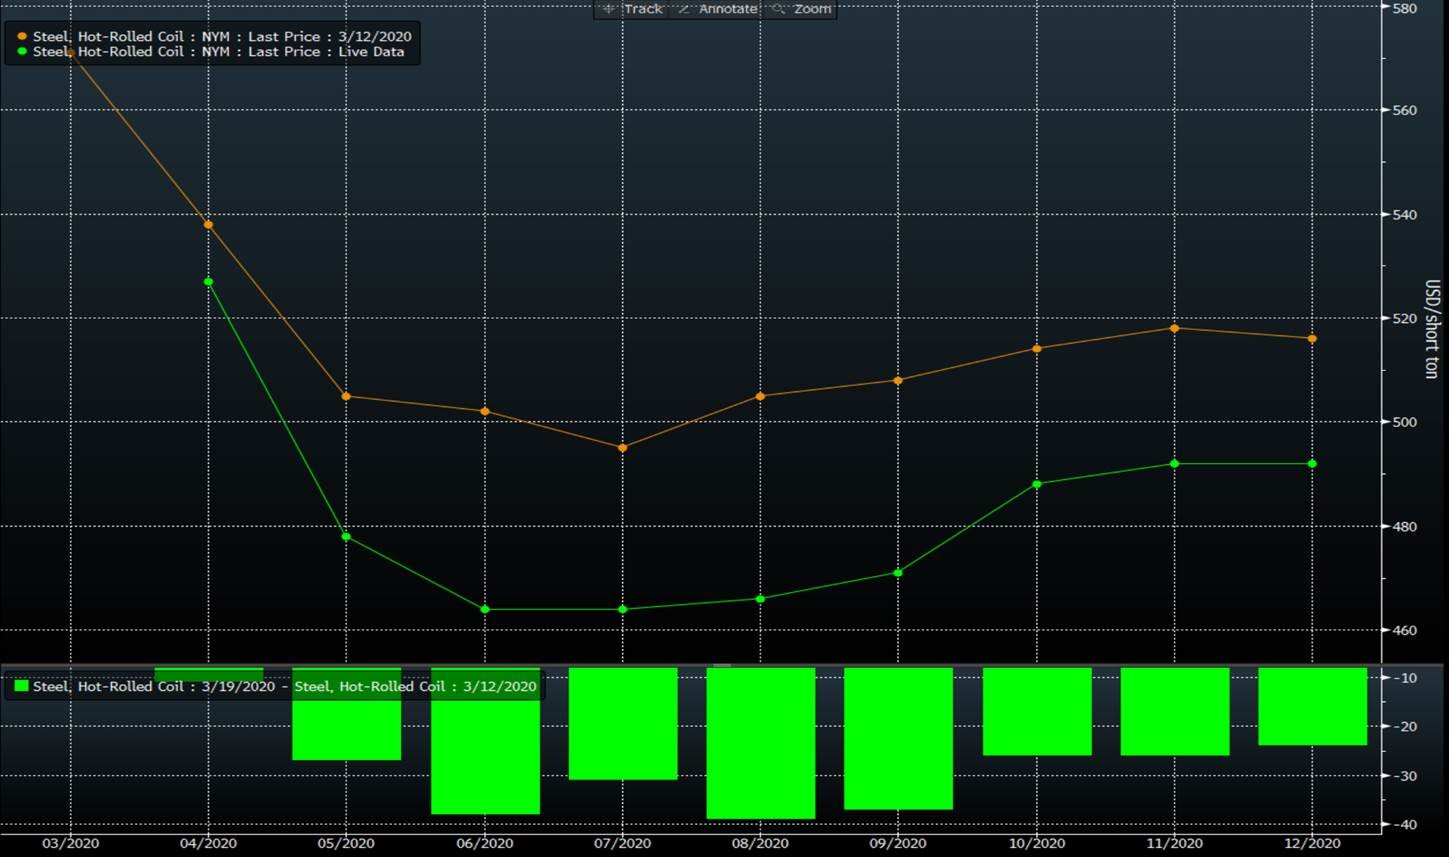Click the green spread bar for 12/2020

pos(1312,706)
